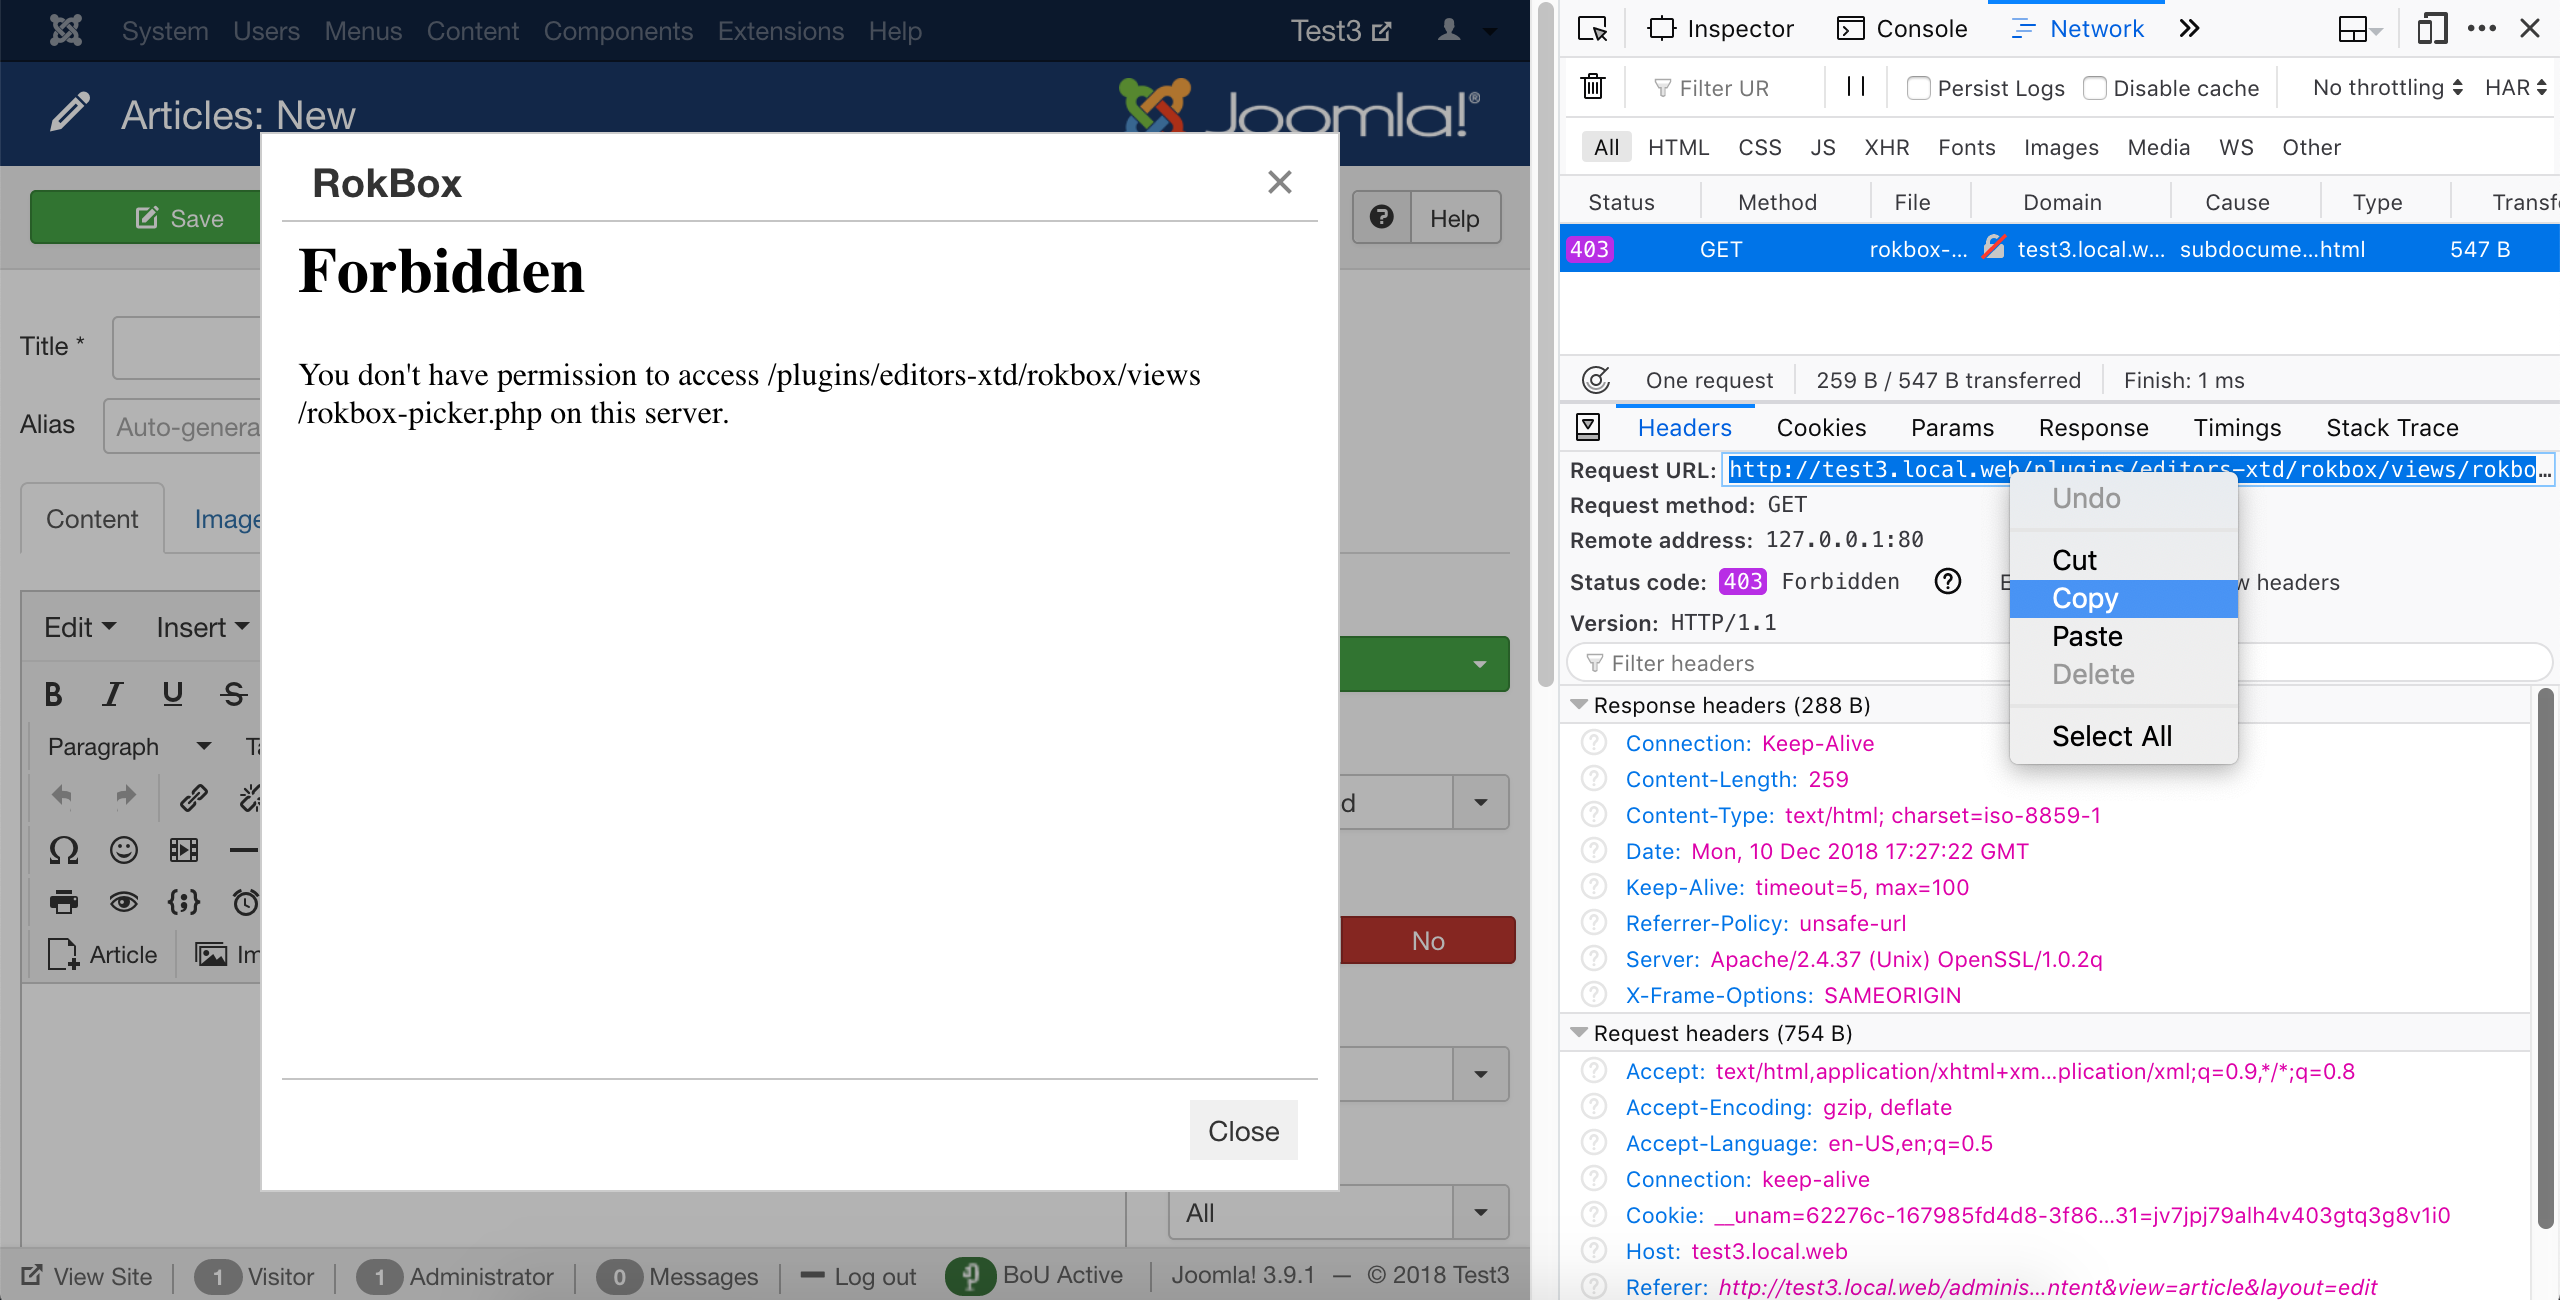Enable Persist Logs checkbox
The height and width of the screenshot is (1300, 2560).
pyautogui.click(x=1918, y=88)
